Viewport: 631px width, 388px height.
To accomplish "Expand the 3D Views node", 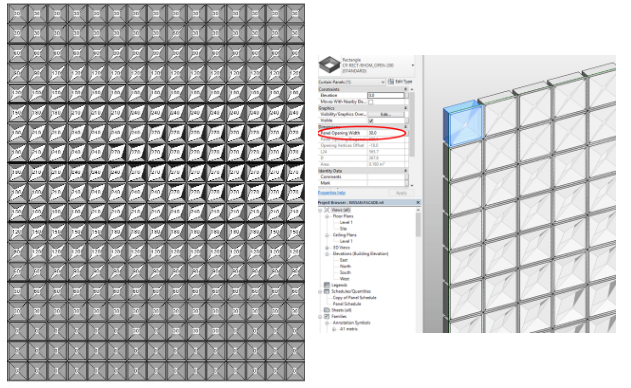I will [x=327, y=248].
